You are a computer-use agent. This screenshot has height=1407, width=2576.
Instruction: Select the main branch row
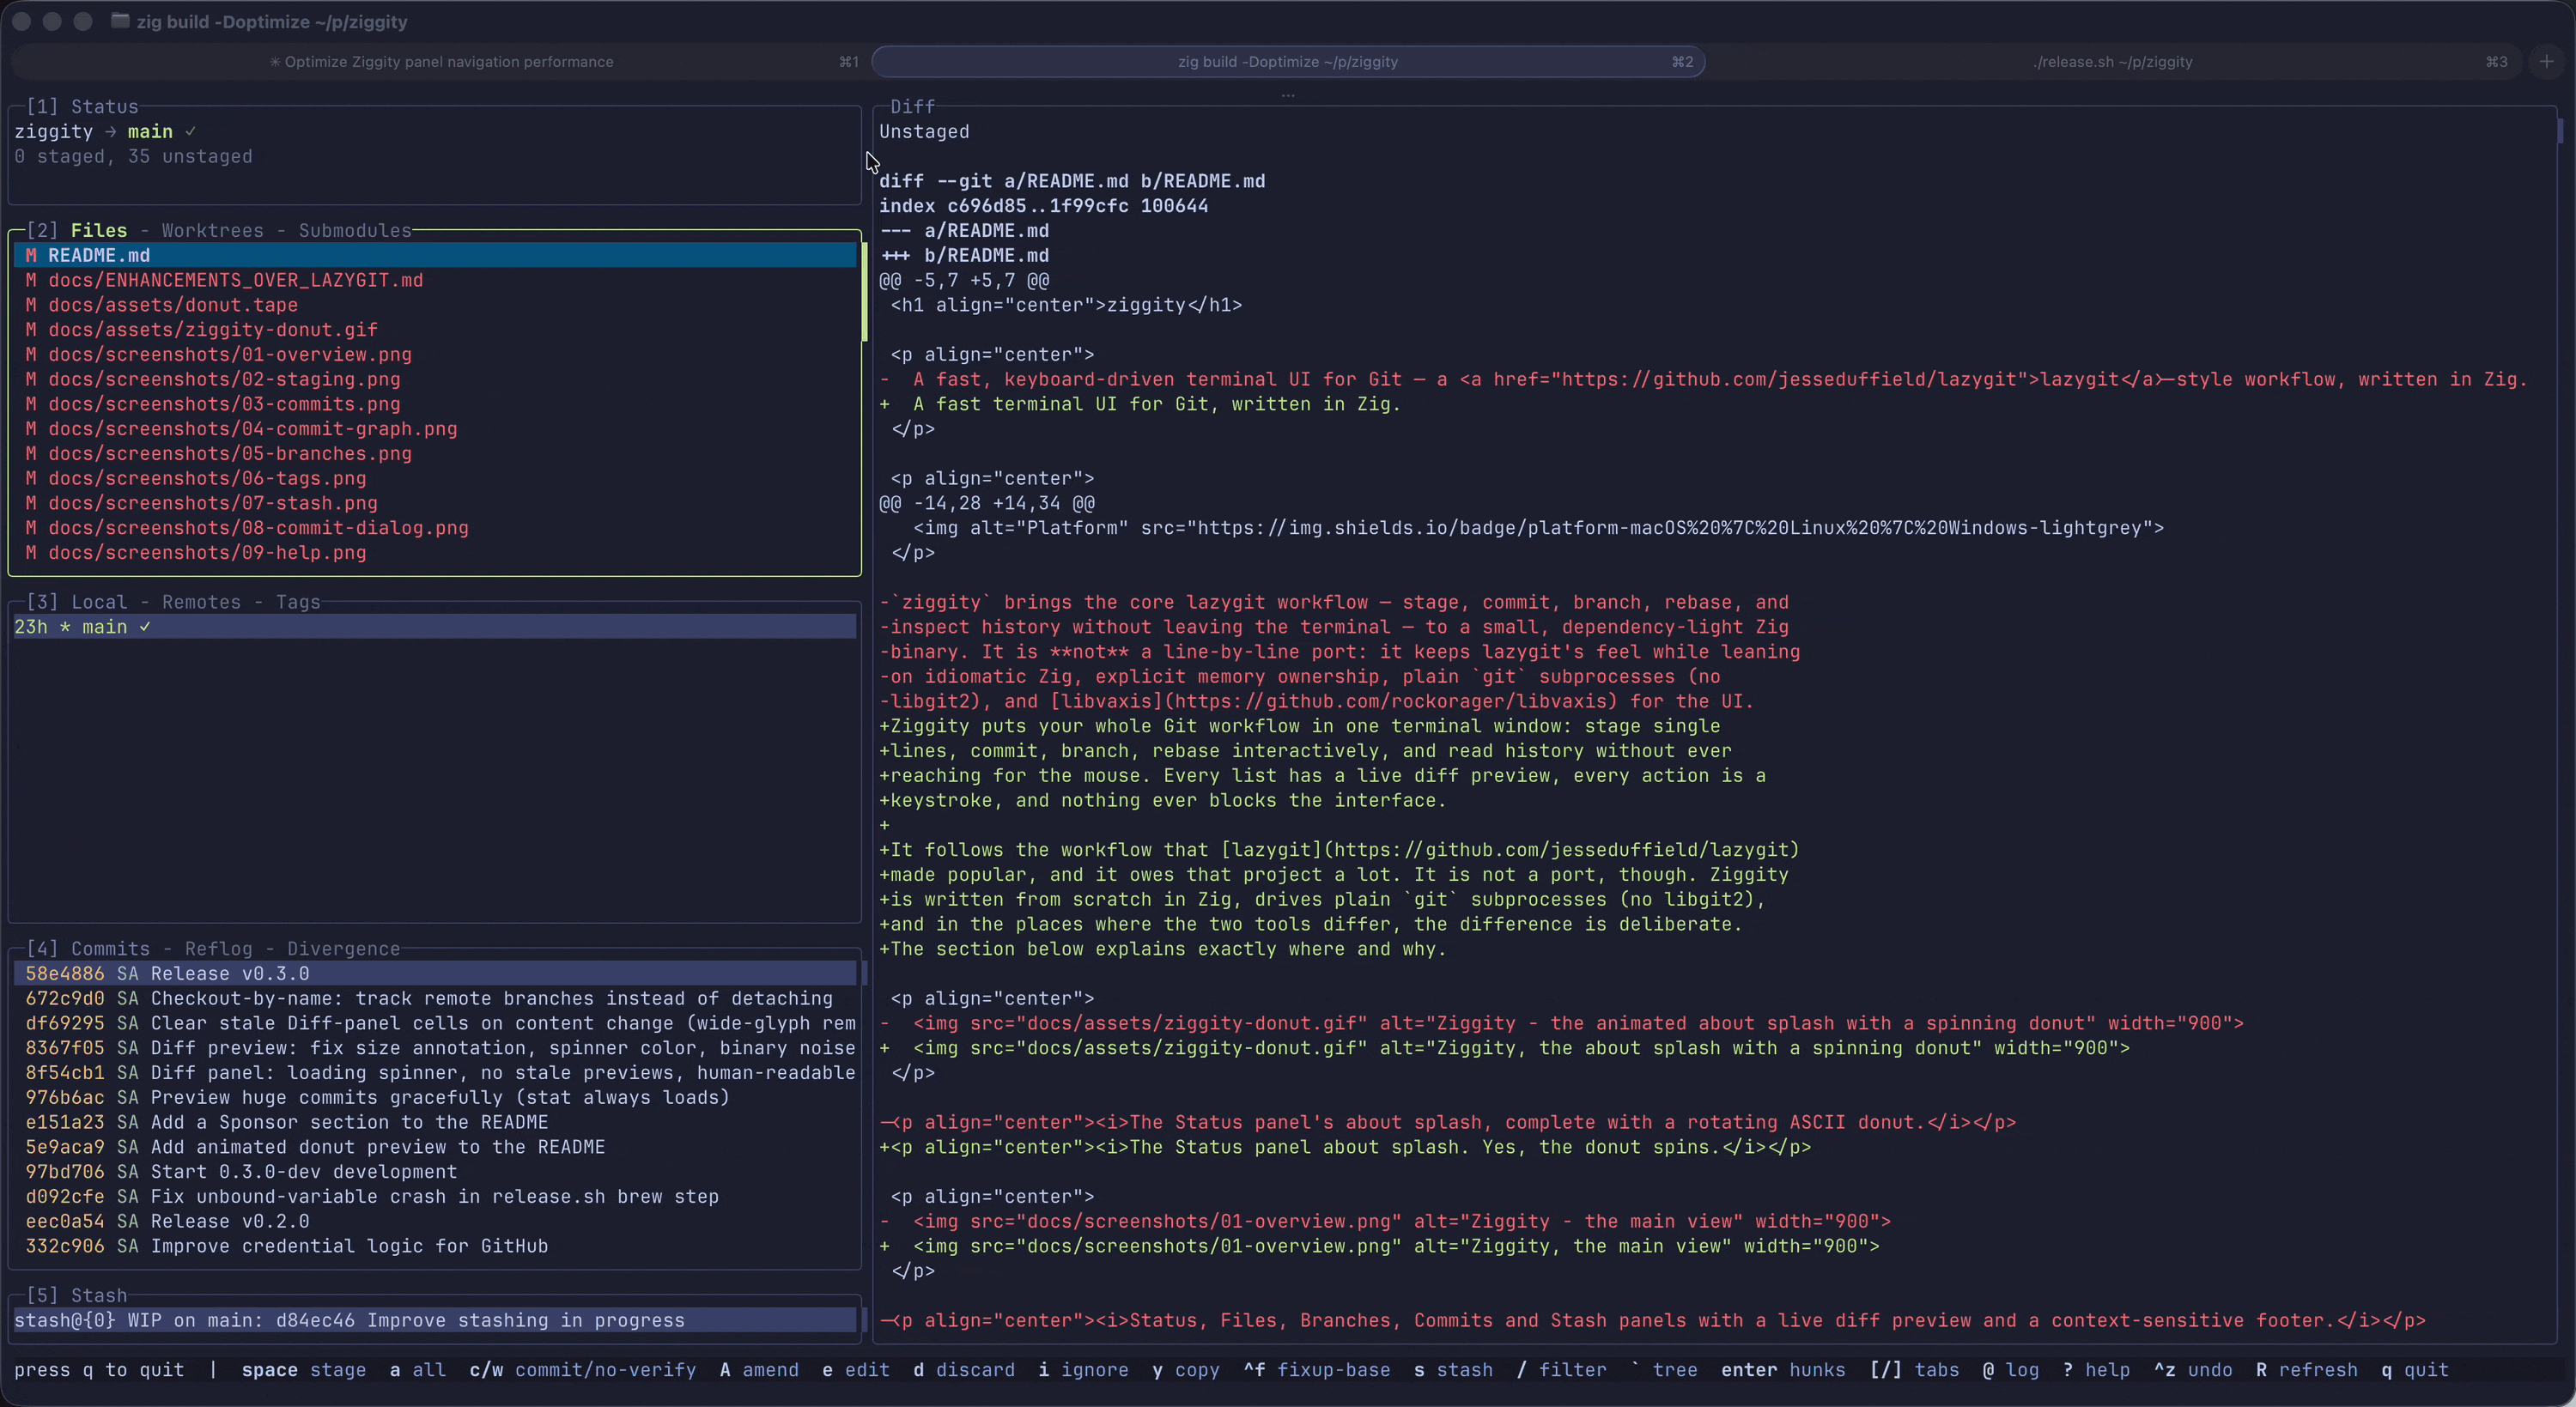pyautogui.click(x=435, y=627)
